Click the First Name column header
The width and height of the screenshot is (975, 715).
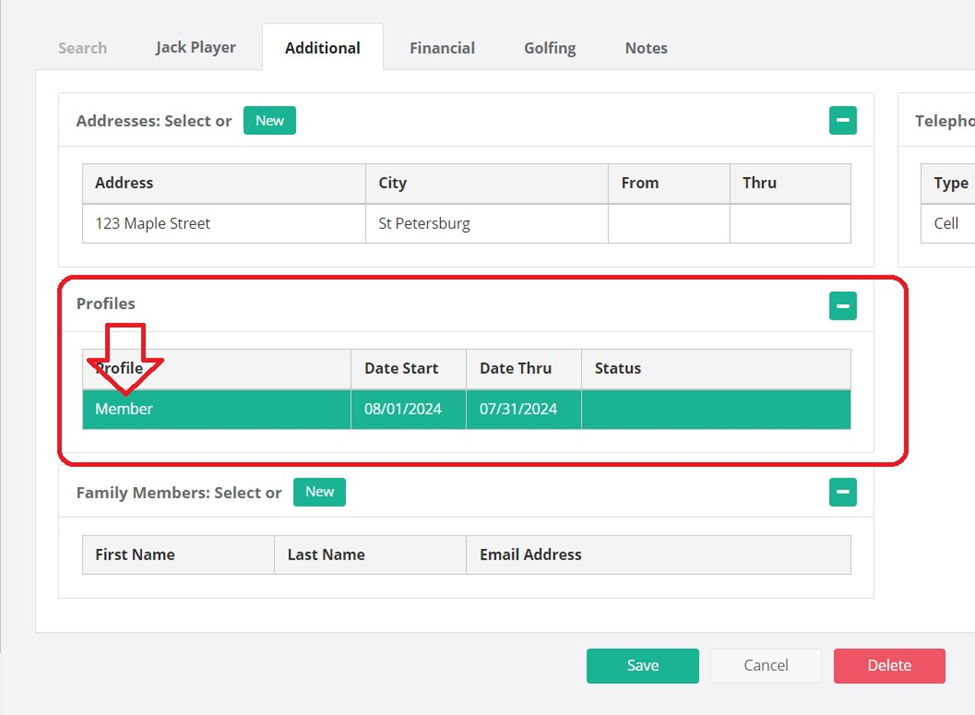pyautogui.click(x=178, y=555)
